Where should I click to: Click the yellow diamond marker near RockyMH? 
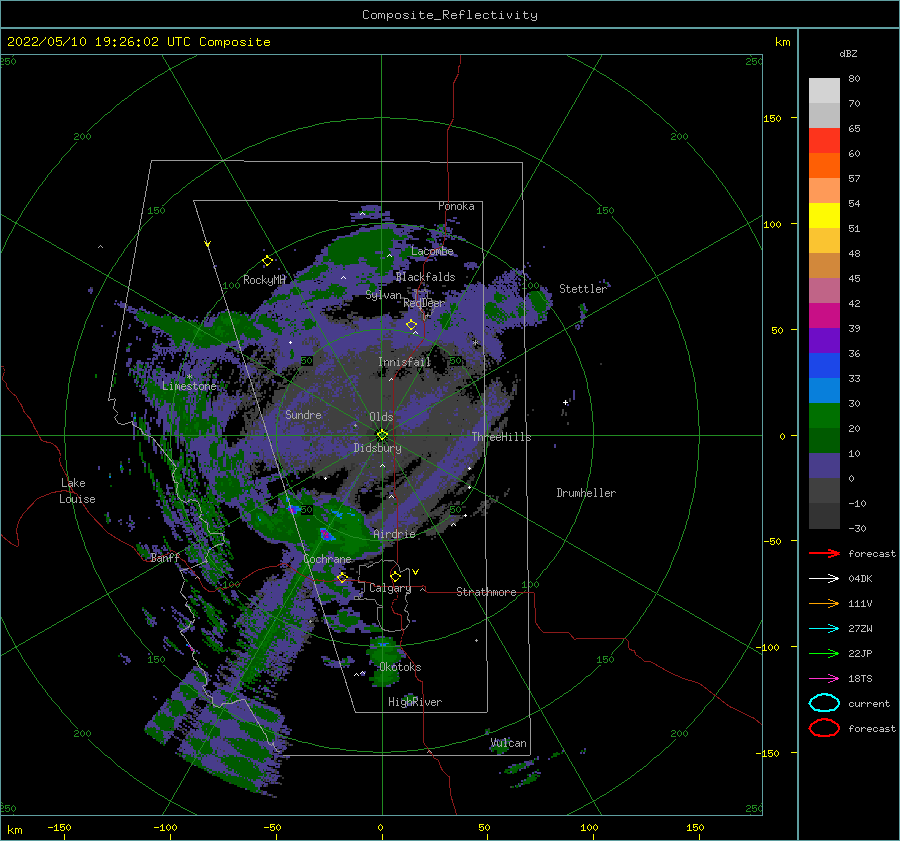pos(267,261)
